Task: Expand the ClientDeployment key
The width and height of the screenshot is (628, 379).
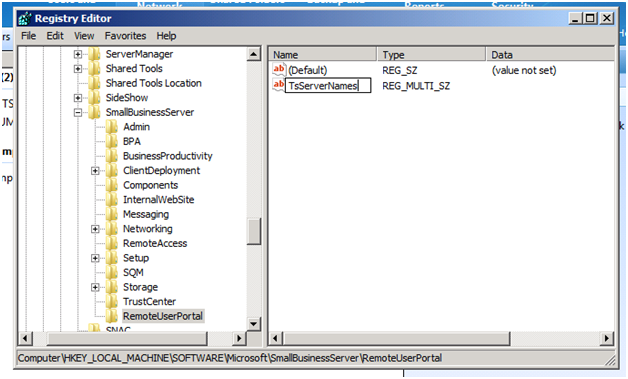Action: [95, 171]
